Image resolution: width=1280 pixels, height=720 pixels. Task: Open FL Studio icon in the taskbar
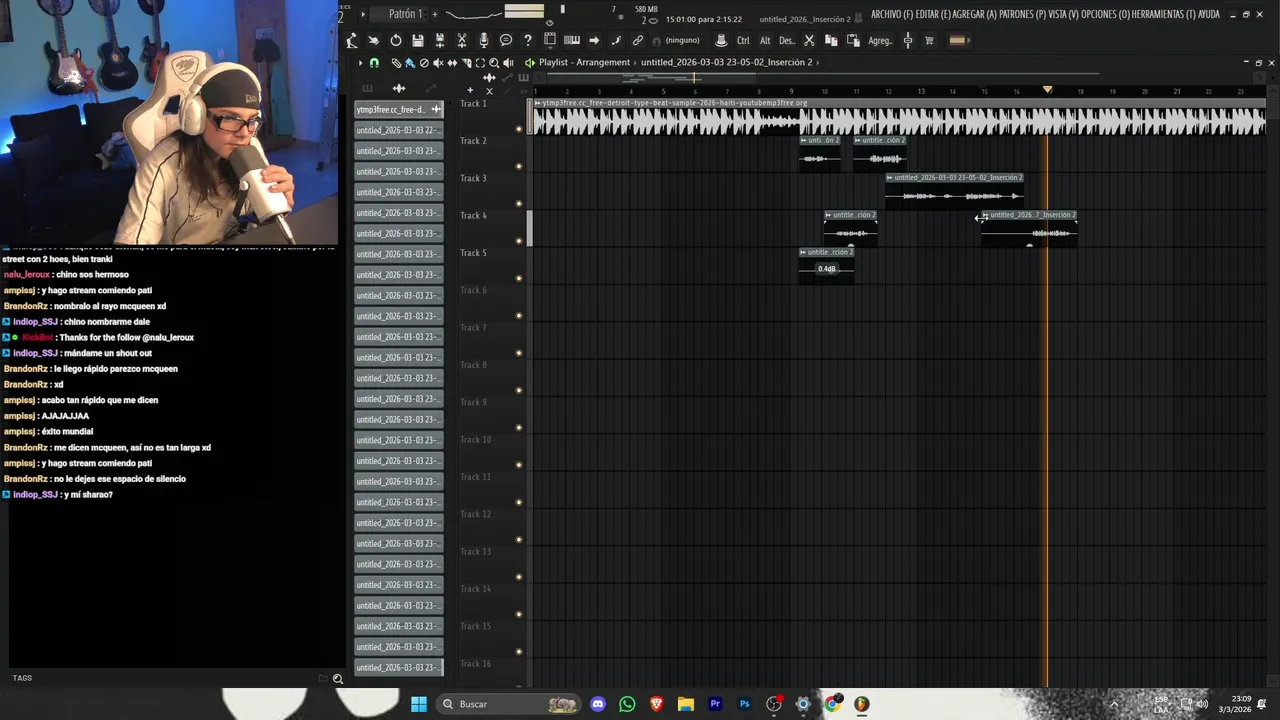pyautogui.click(x=861, y=704)
